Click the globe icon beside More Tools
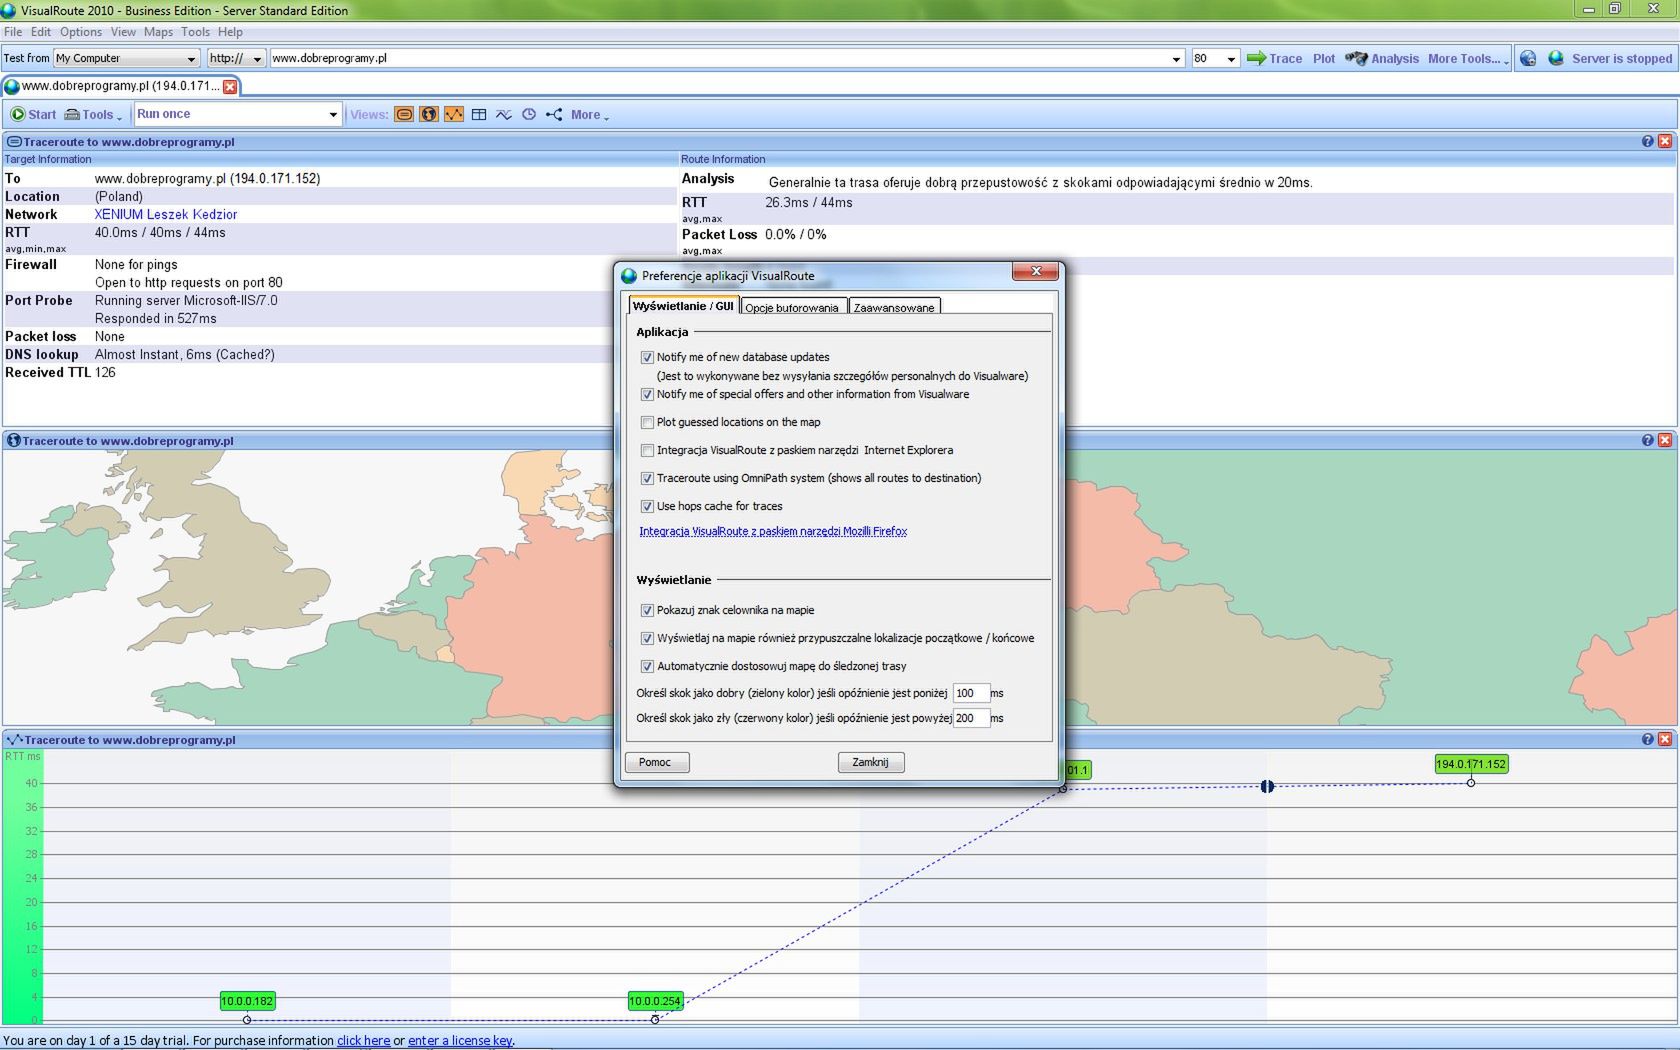This screenshot has height=1050, width=1680. pos(1528,58)
